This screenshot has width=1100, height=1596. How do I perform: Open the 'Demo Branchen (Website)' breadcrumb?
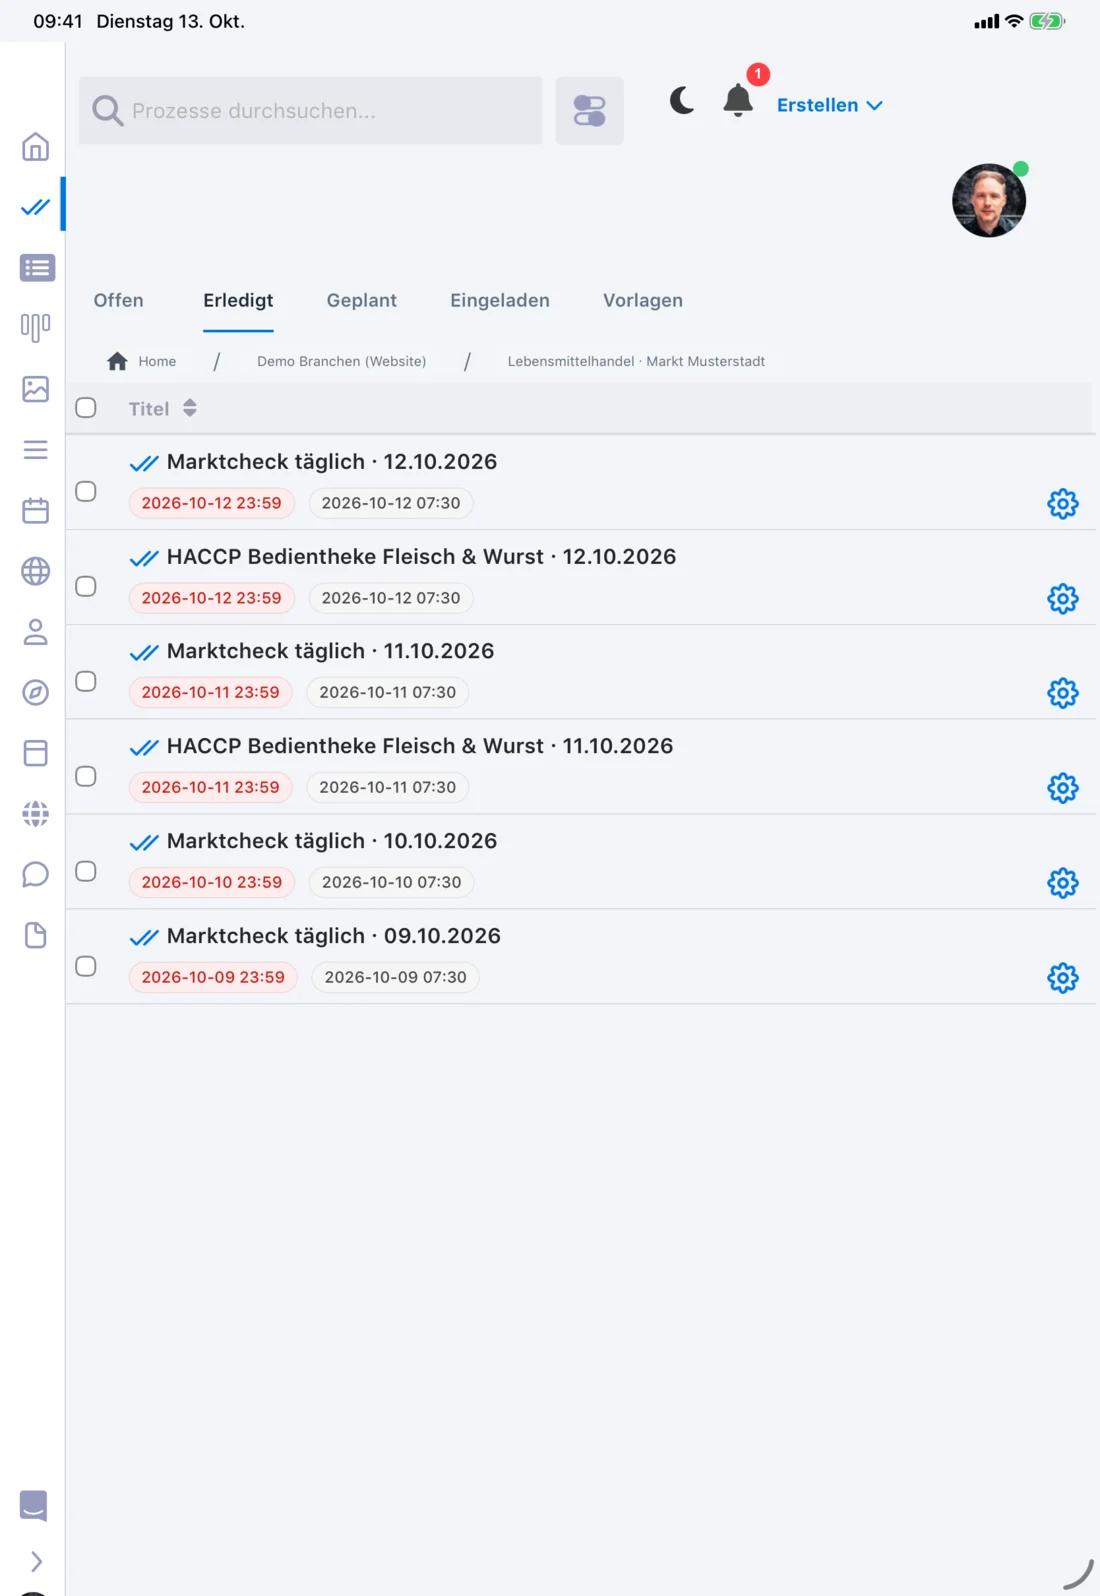click(342, 362)
